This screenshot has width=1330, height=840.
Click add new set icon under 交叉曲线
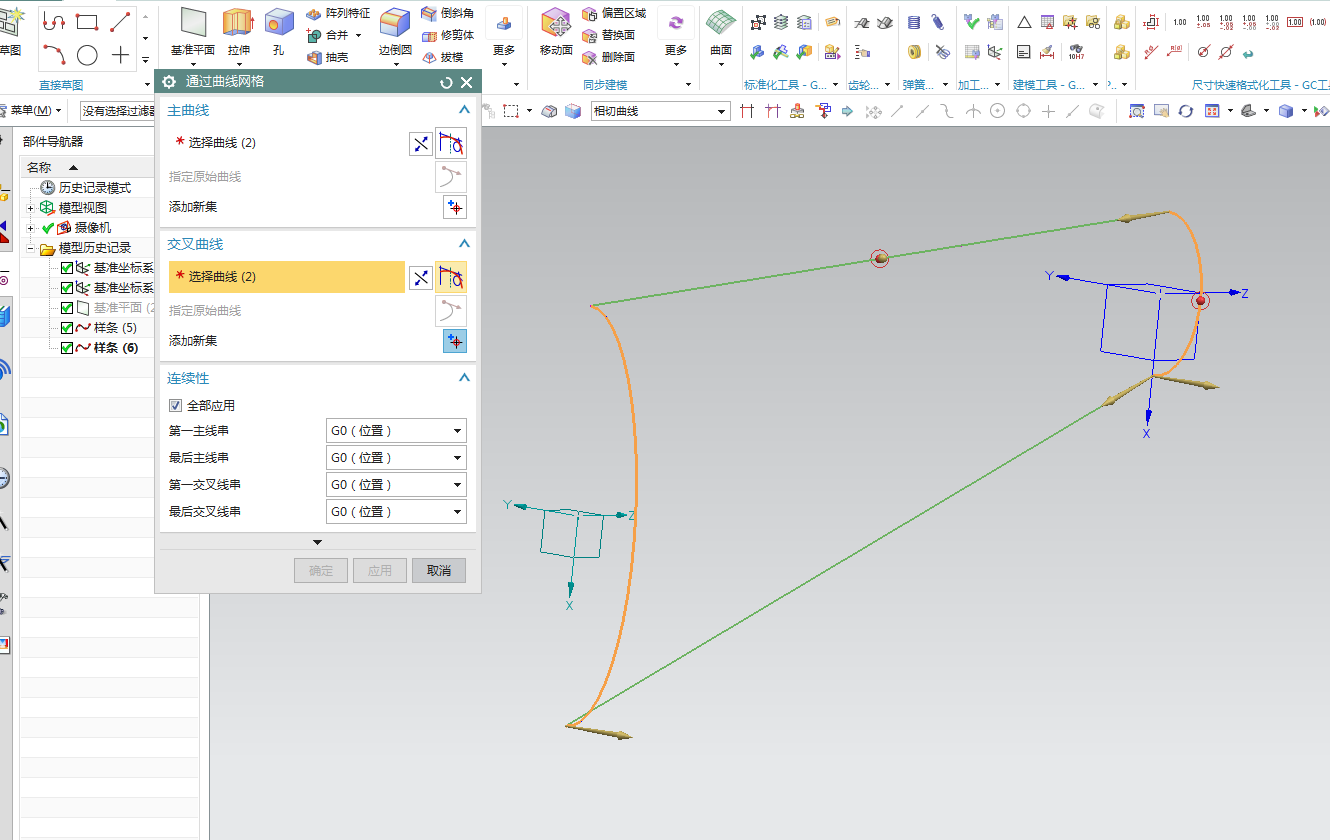(x=455, y=341)
